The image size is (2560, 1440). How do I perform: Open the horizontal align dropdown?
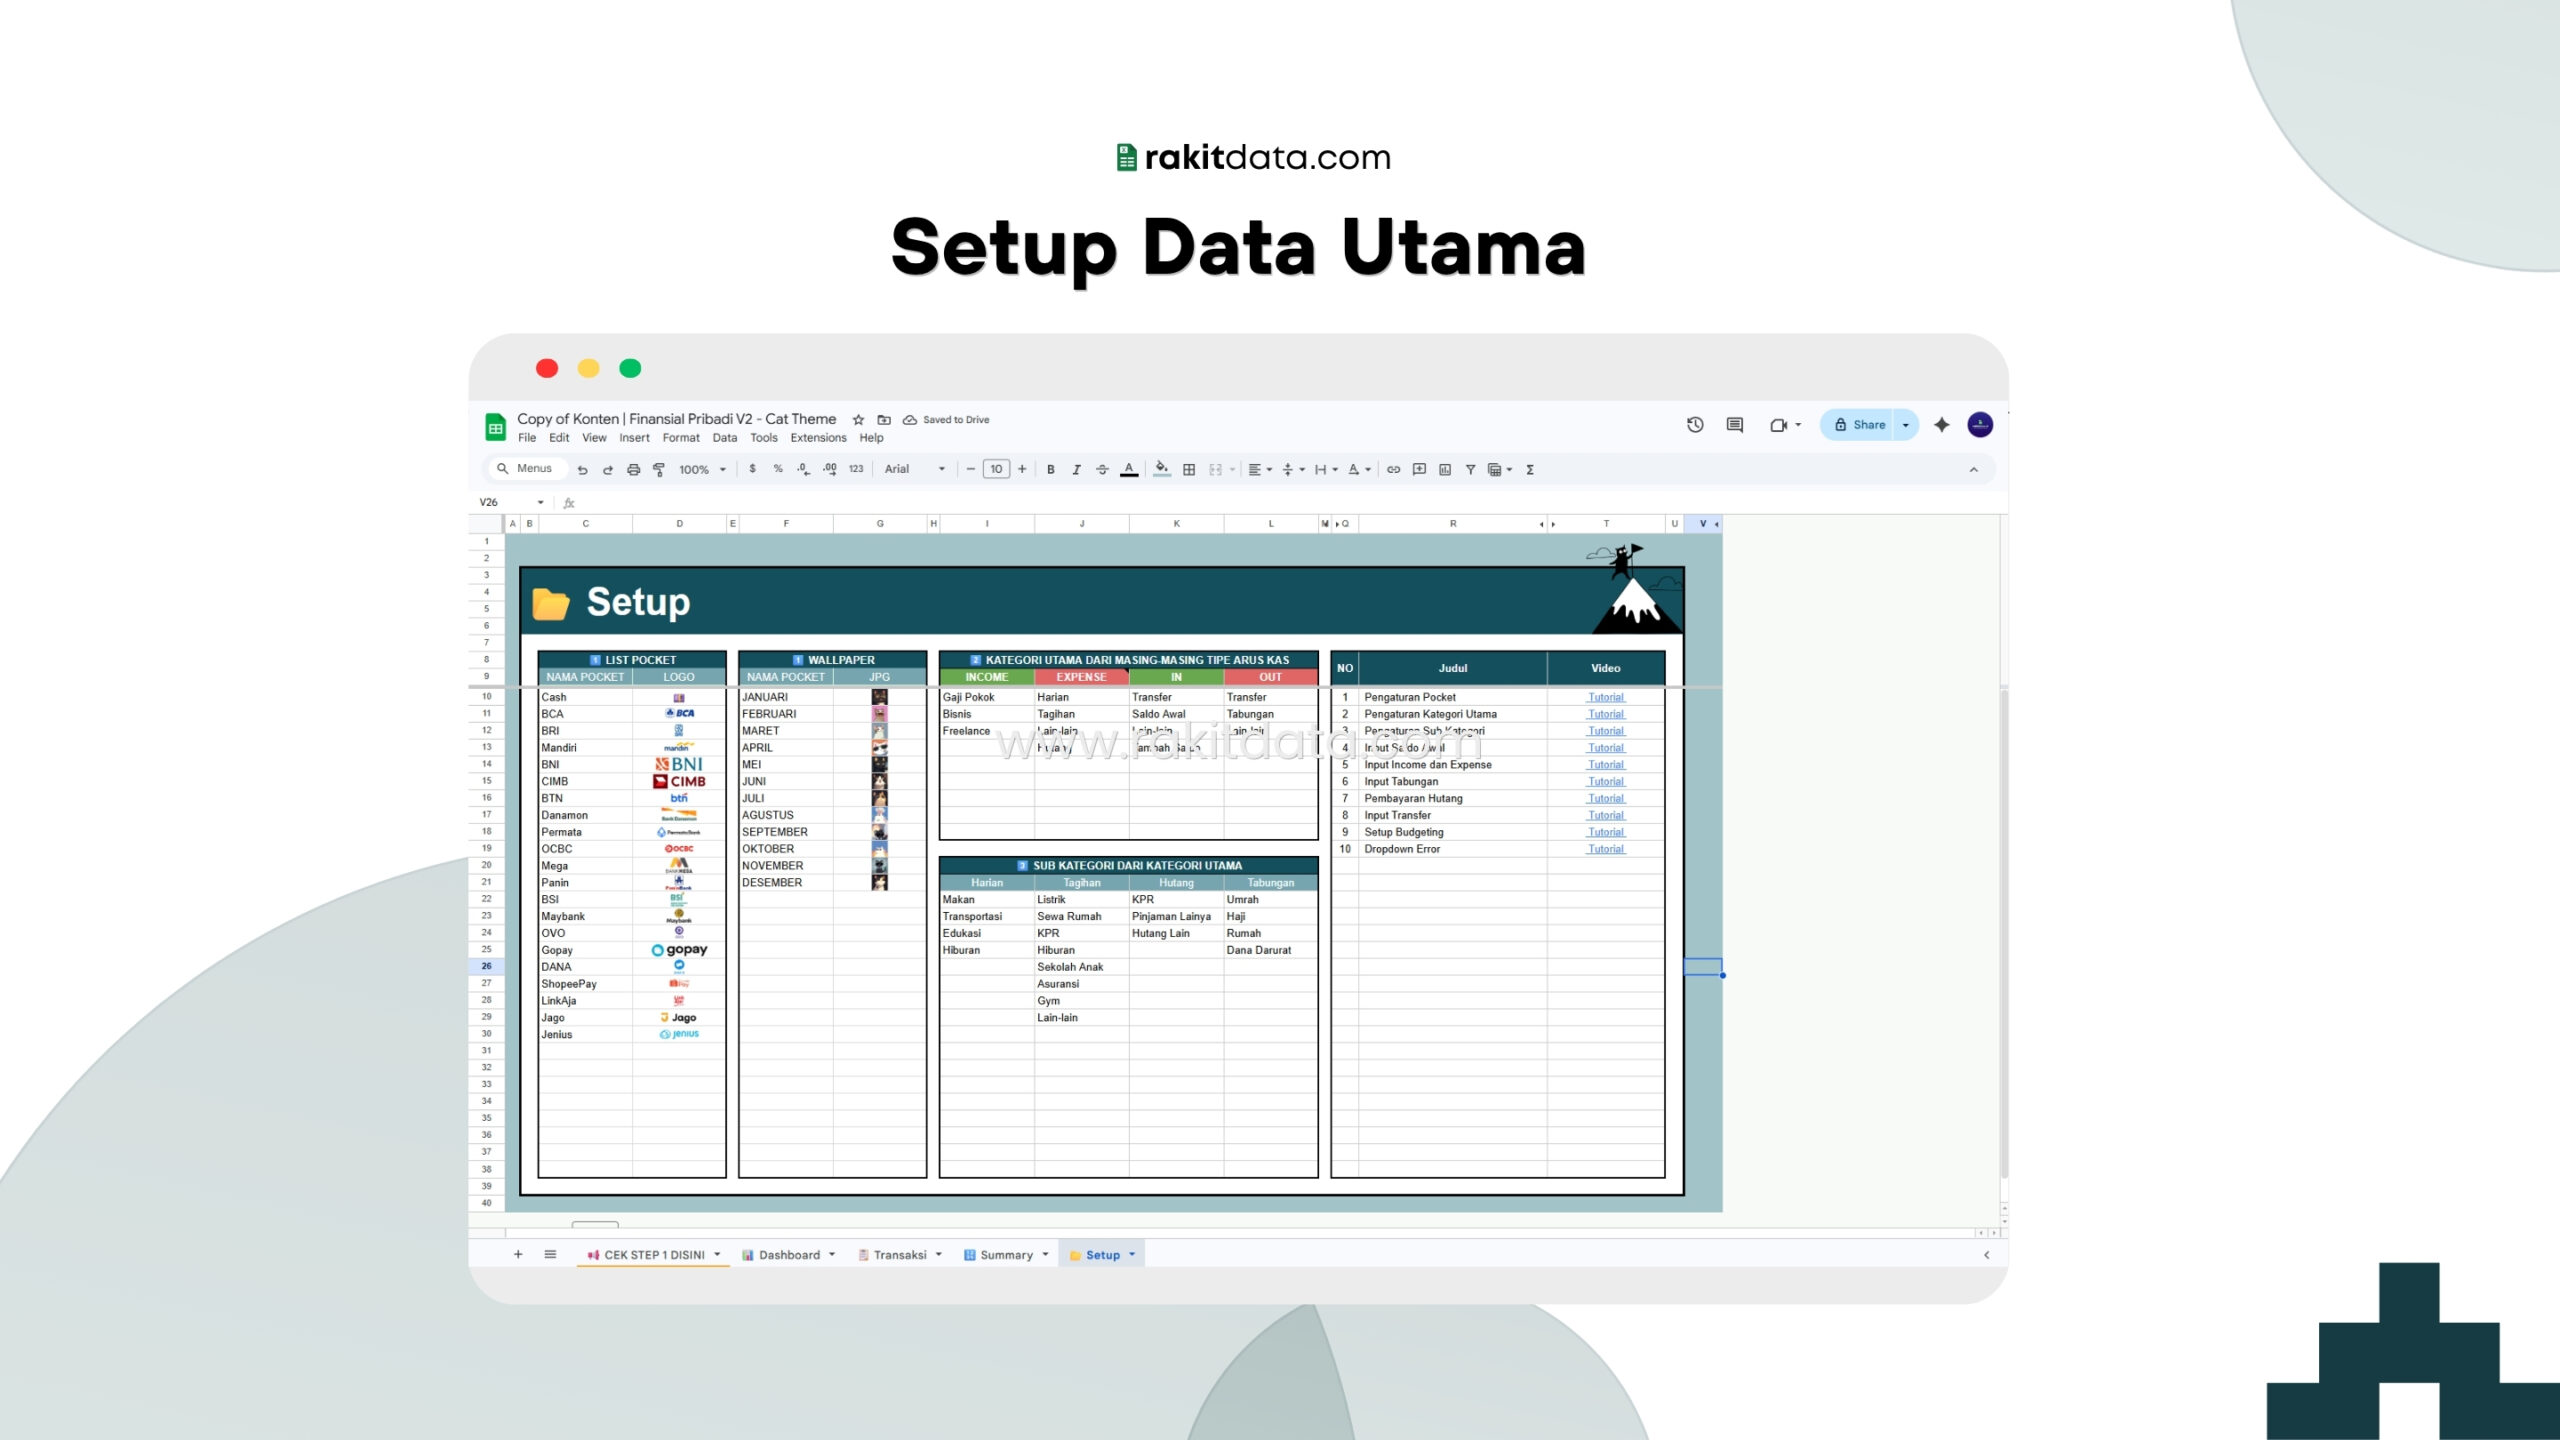[1260, 469]
